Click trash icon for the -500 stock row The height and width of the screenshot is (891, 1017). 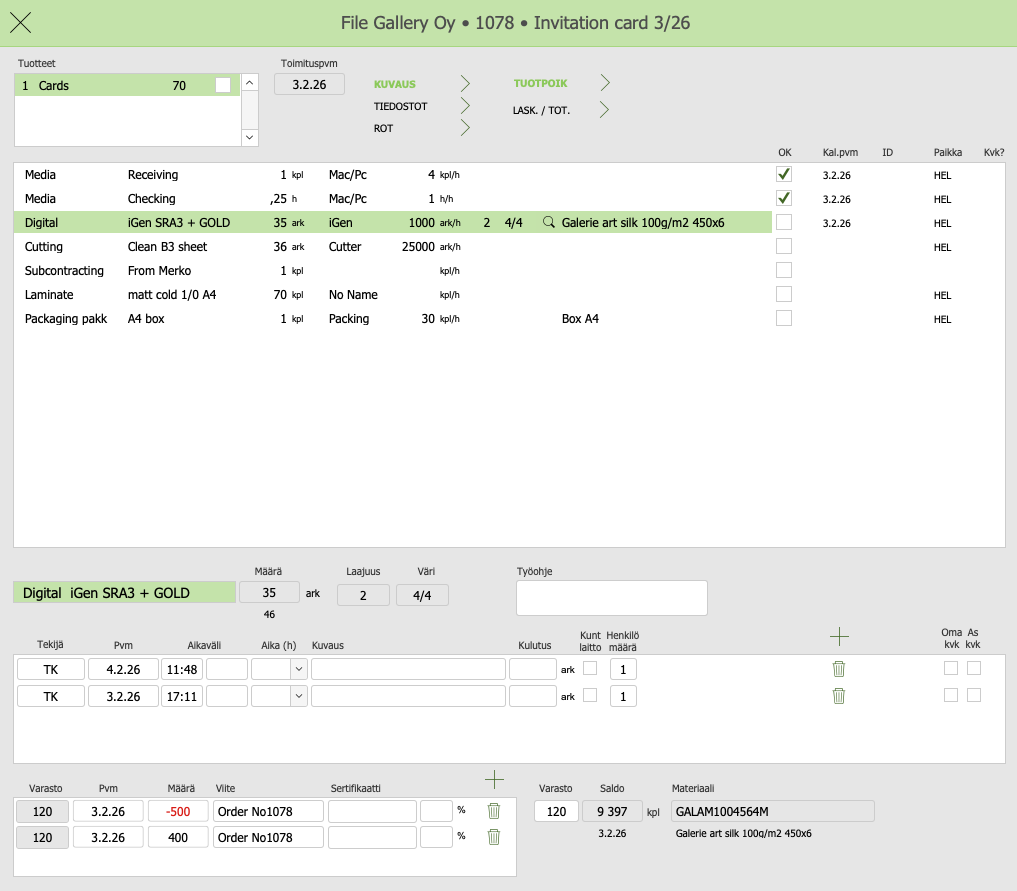click(493, 811)
